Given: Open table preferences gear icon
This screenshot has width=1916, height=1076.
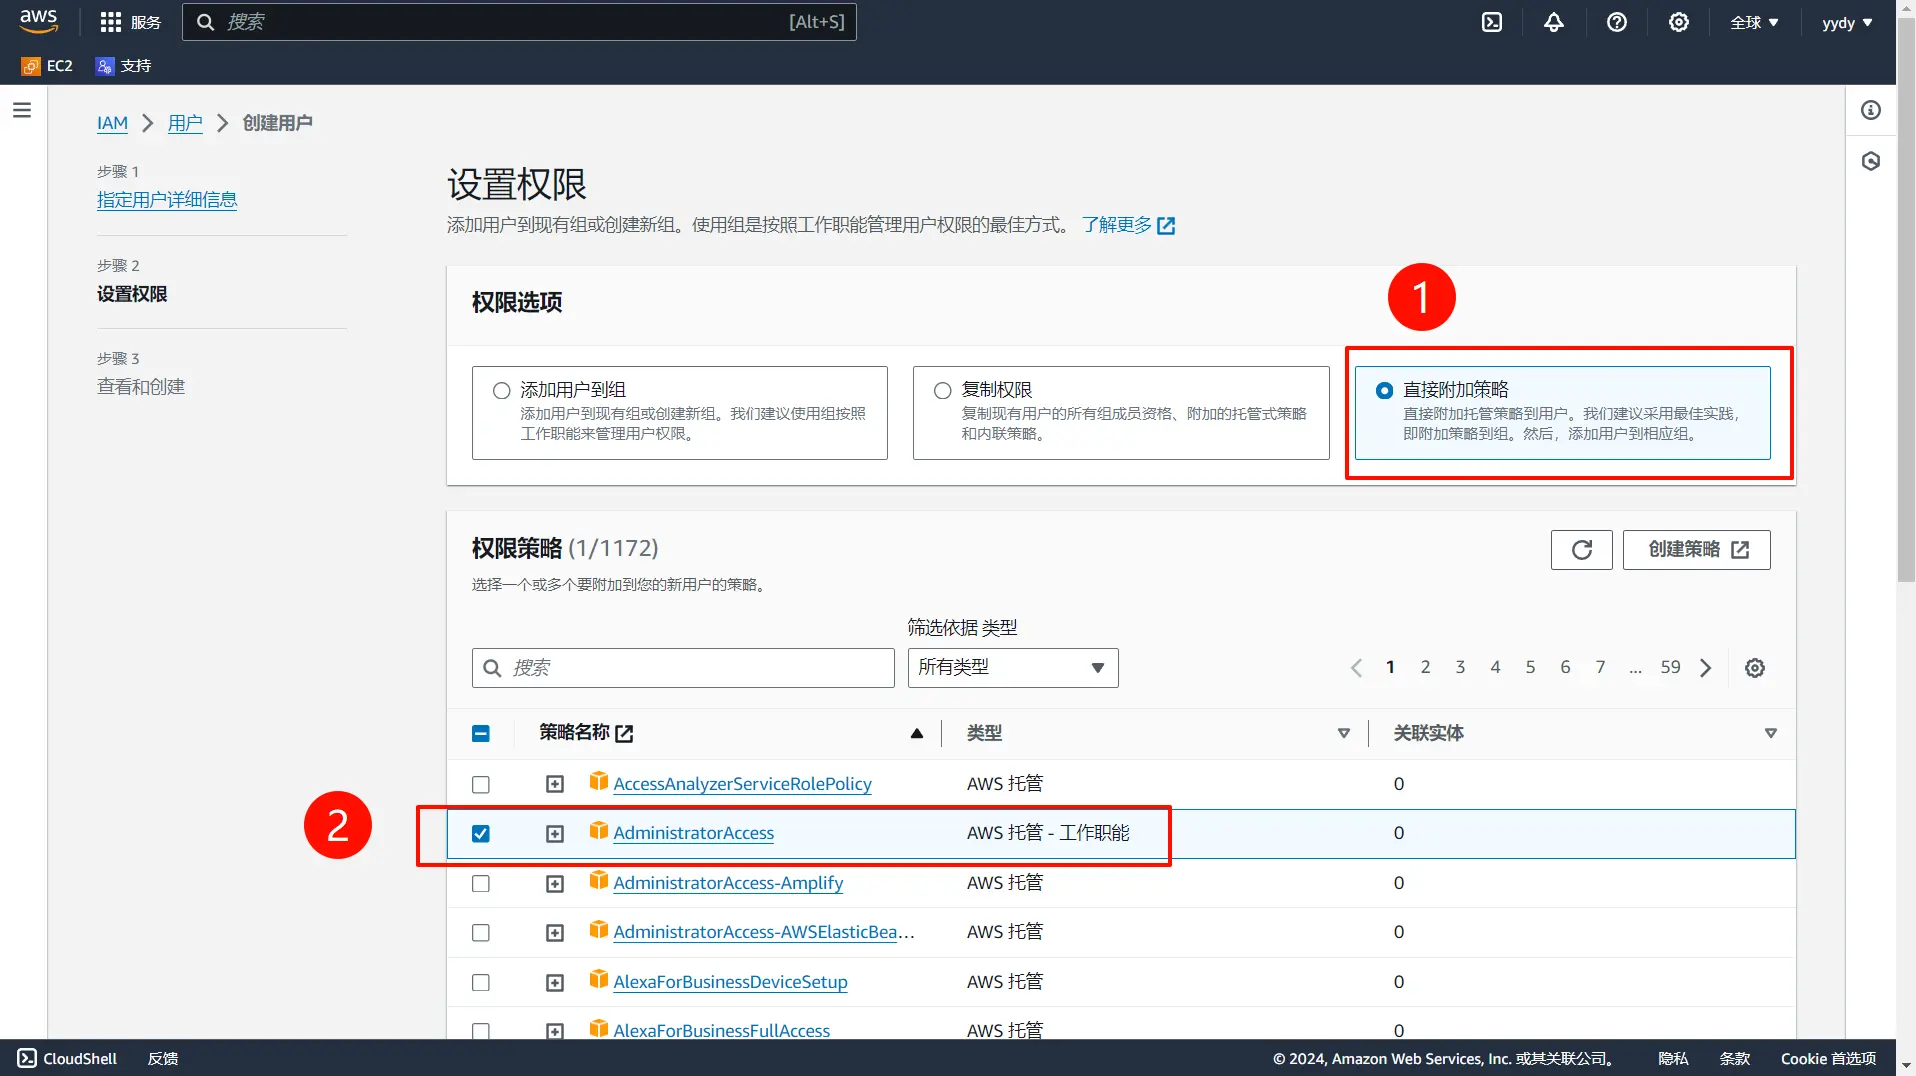Looking at the screenshot, I should 1754,668.
